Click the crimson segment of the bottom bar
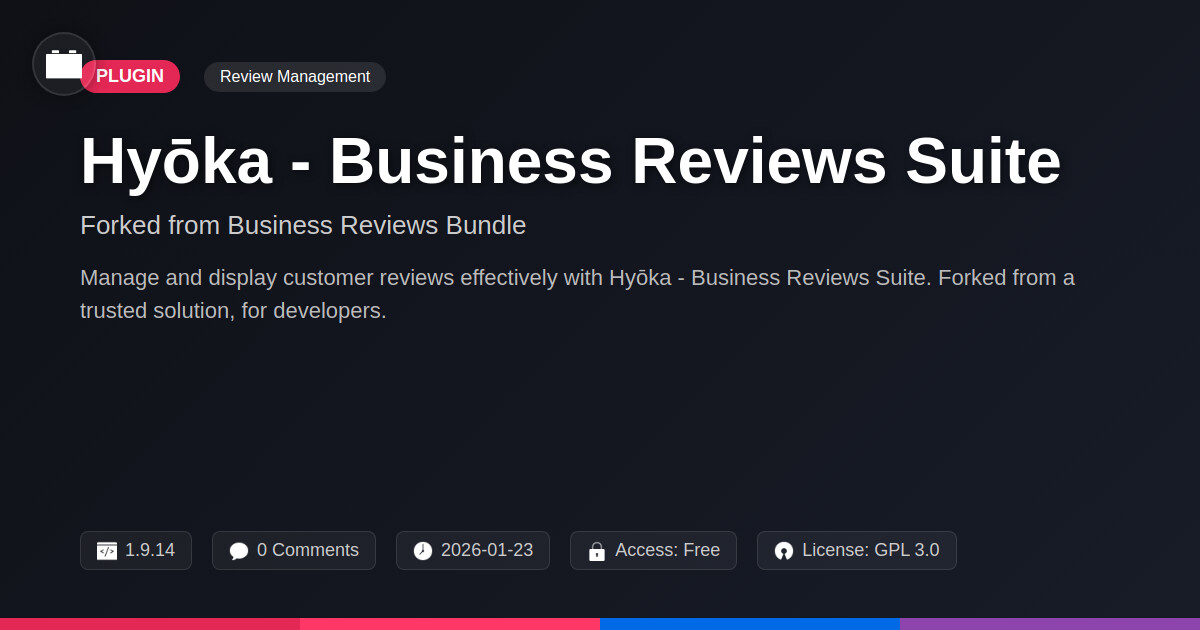 click(150, 623)
